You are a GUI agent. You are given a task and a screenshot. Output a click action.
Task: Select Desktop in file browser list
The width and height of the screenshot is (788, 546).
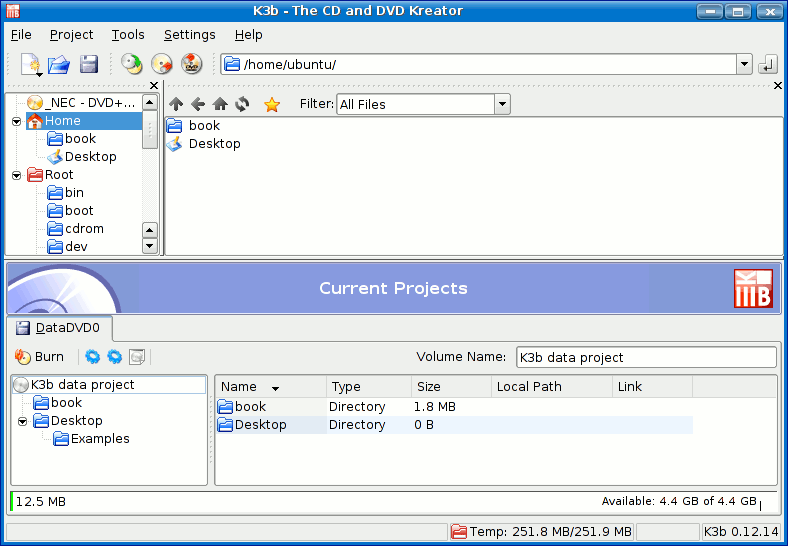tap(204, 144)
